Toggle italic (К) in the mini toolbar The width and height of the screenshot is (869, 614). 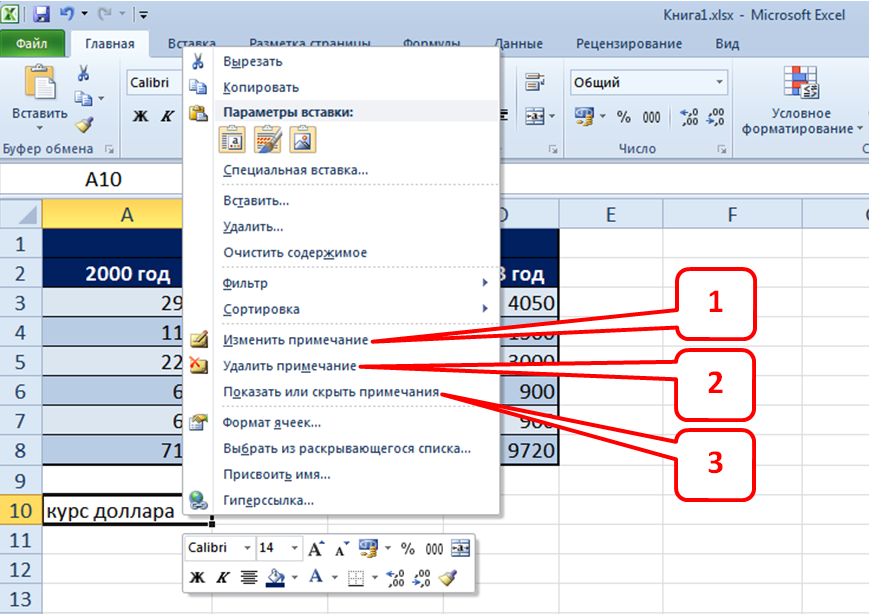tap(223, 577)
